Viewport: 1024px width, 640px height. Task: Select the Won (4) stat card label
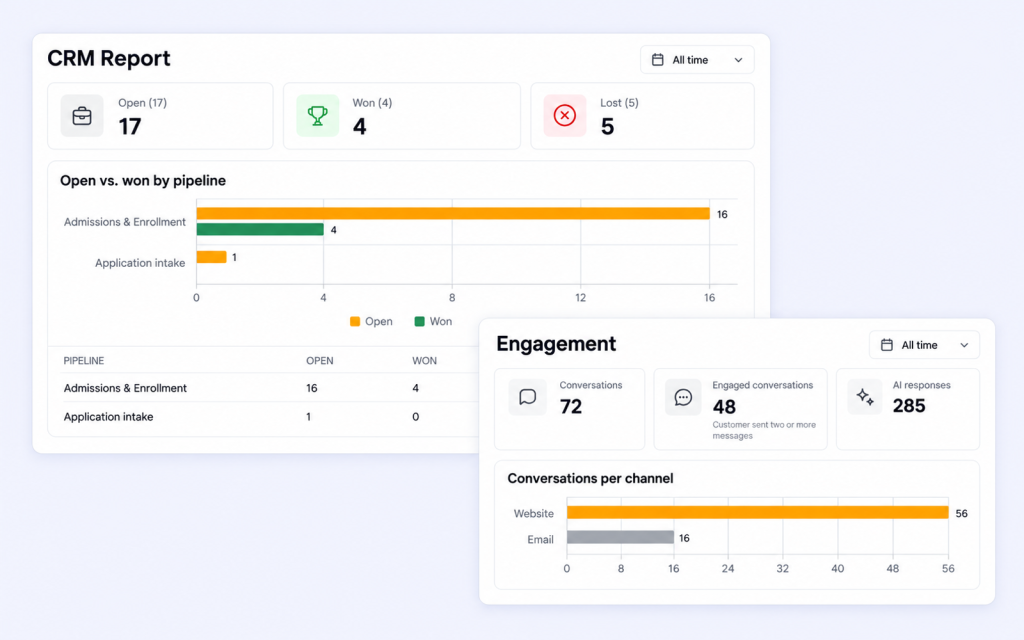tap(372, 103)
